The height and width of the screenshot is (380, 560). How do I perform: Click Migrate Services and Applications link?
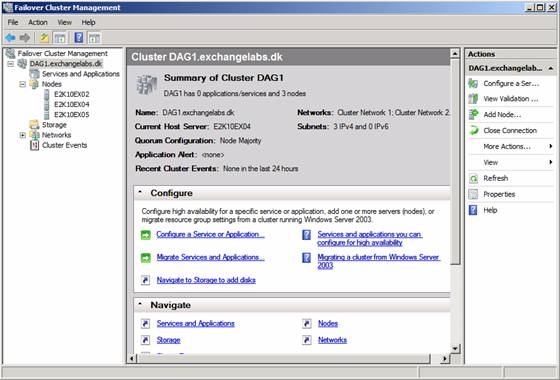210,257
